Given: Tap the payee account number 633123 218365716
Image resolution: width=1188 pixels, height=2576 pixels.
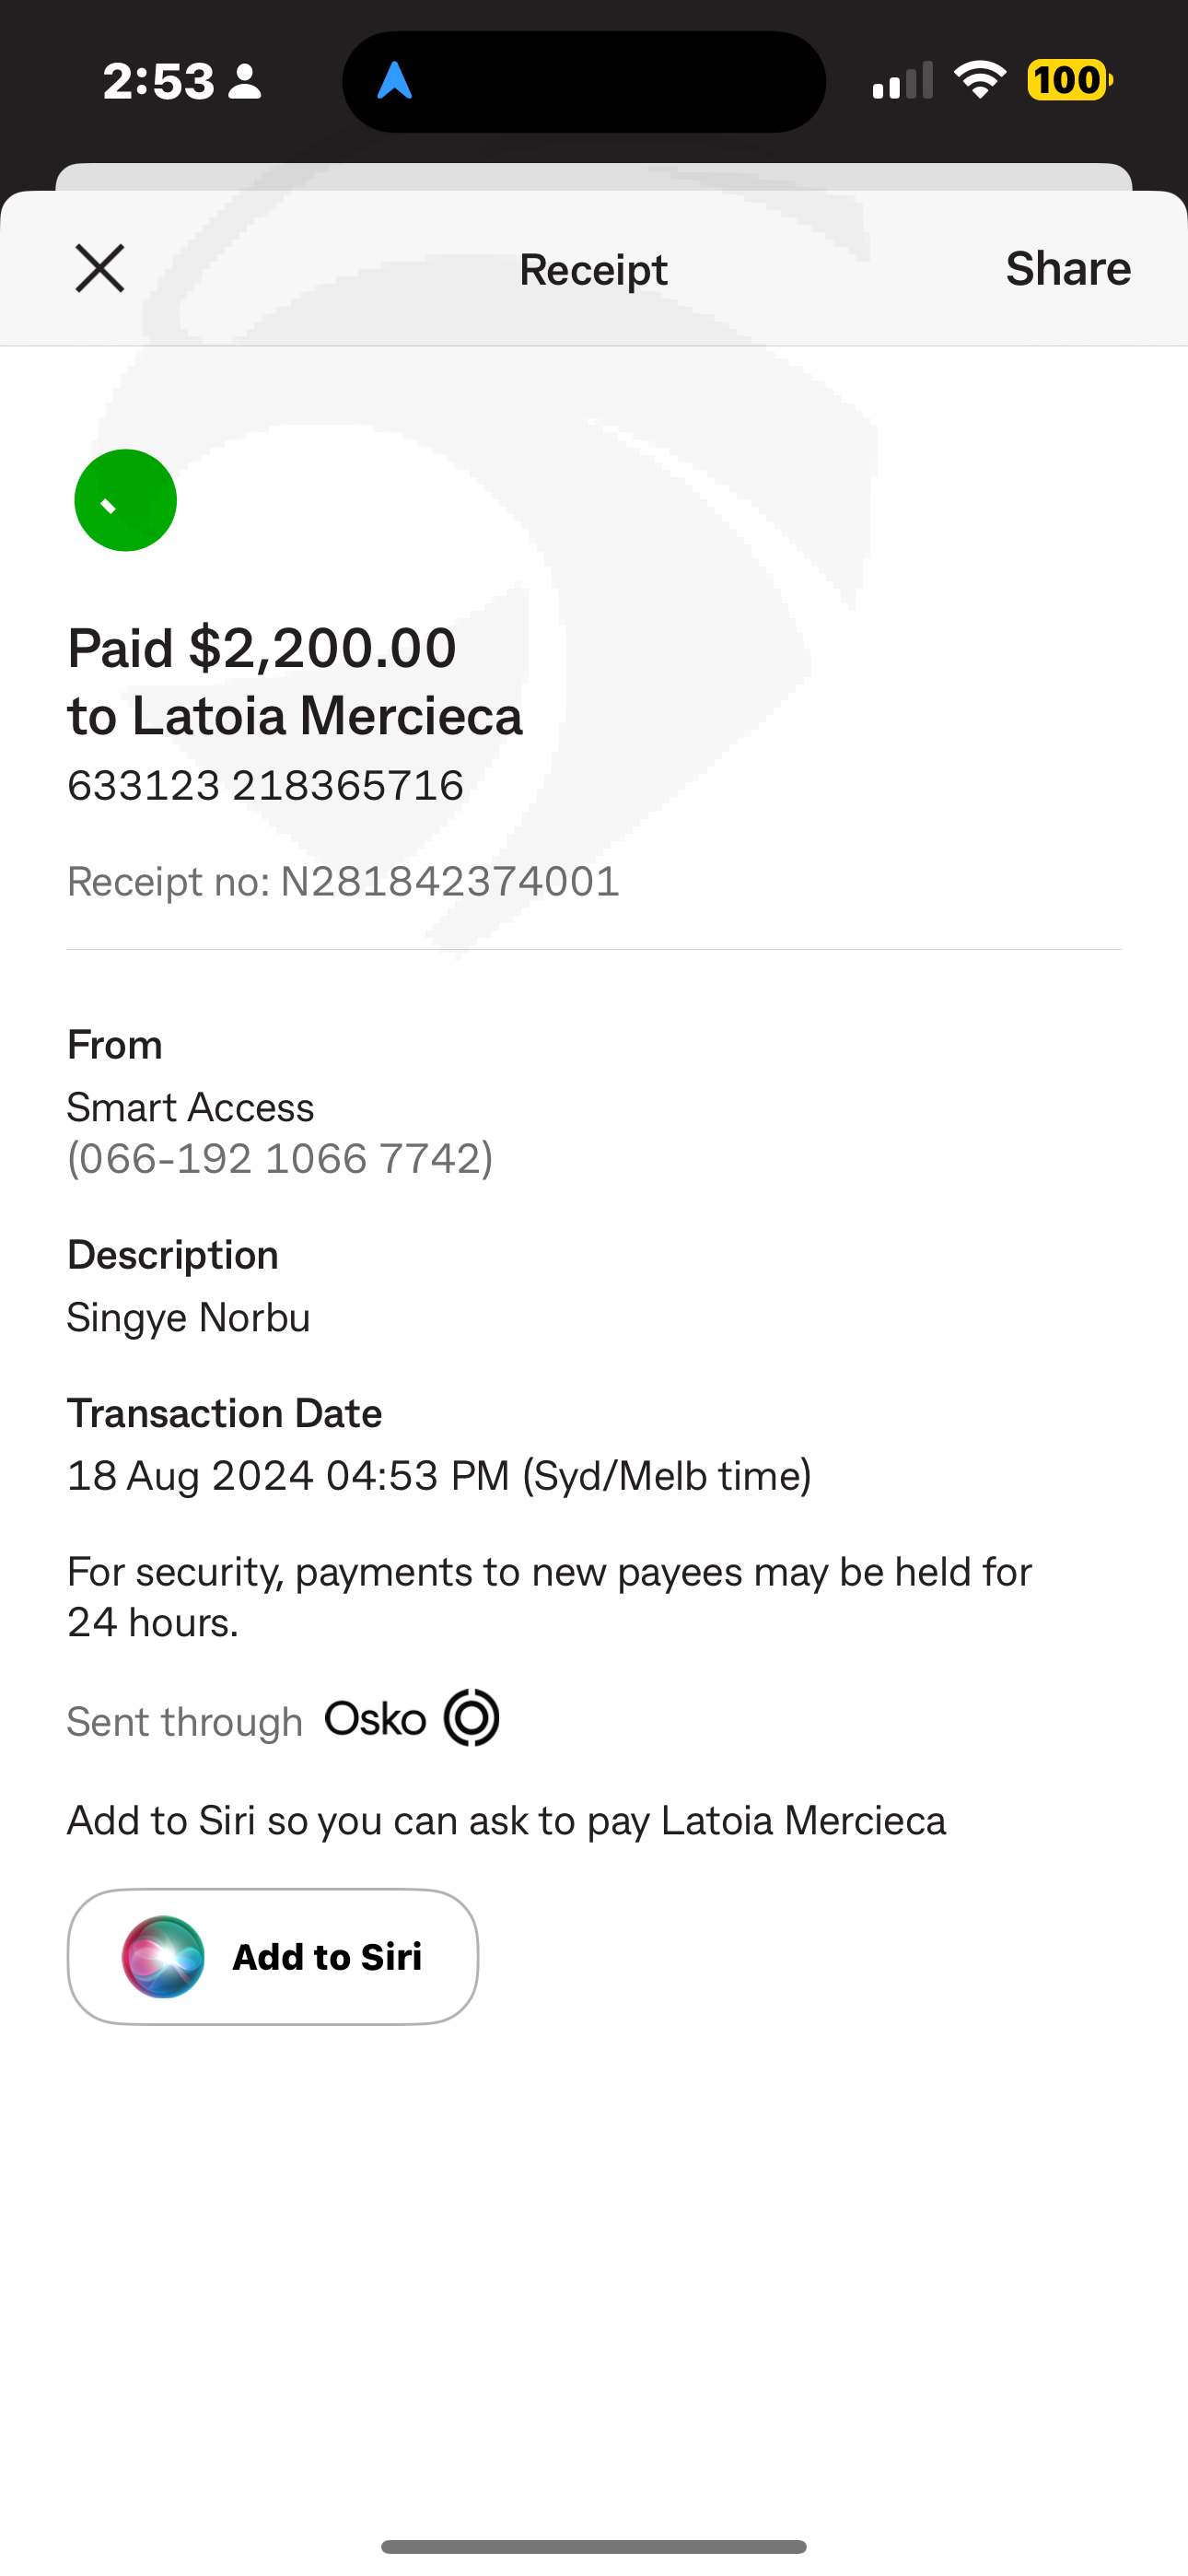Looking at the screenshot, I should (265, 785).
